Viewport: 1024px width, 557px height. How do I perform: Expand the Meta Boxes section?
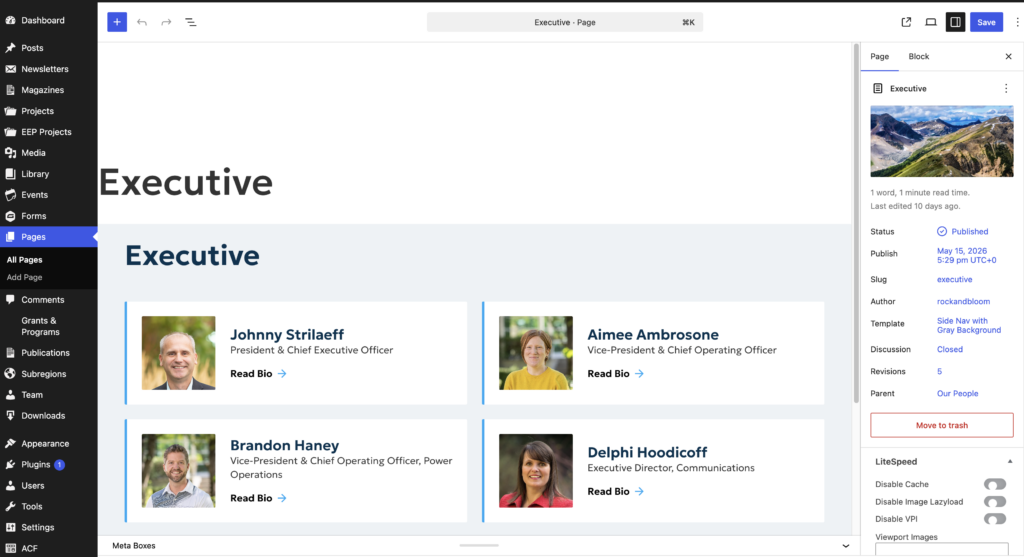[846, 546]
